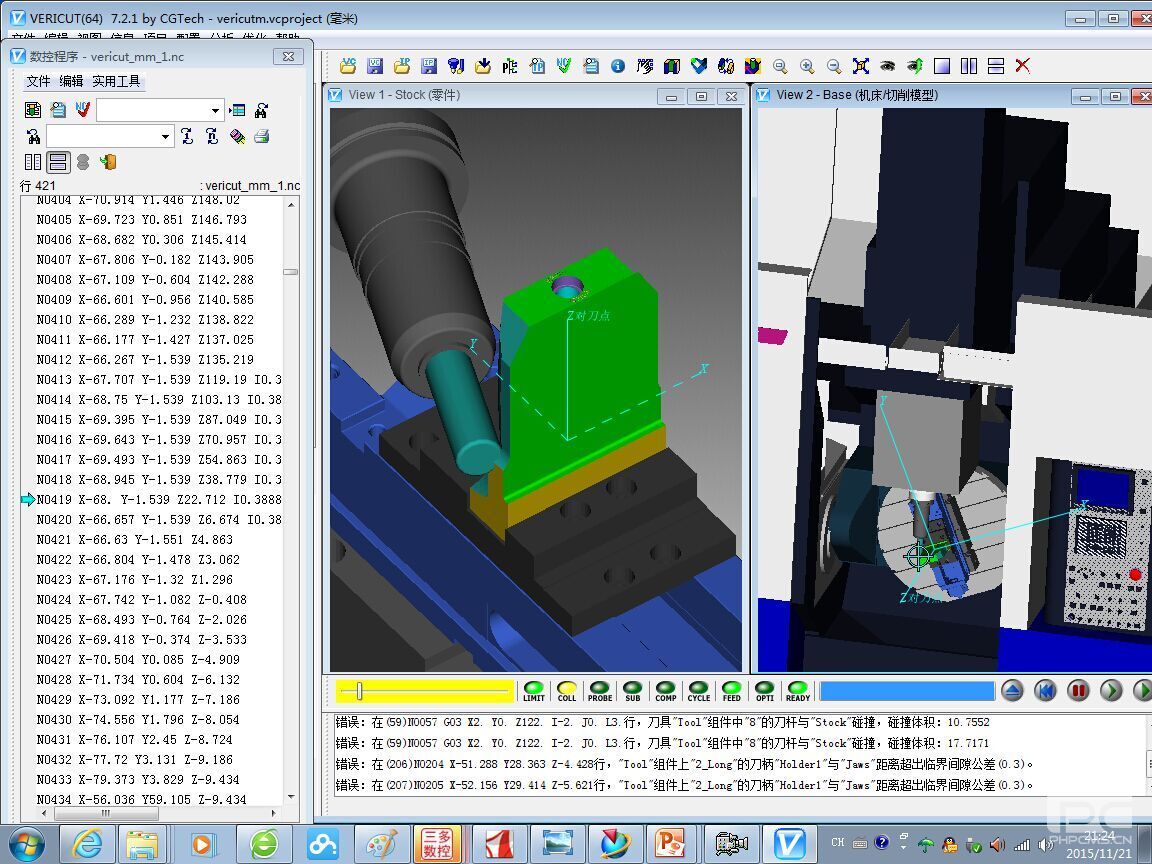Viewport: 1152px width, 864px height.
Task: Select NC line N0419 in program listing
Action: [x=159, y=500]
